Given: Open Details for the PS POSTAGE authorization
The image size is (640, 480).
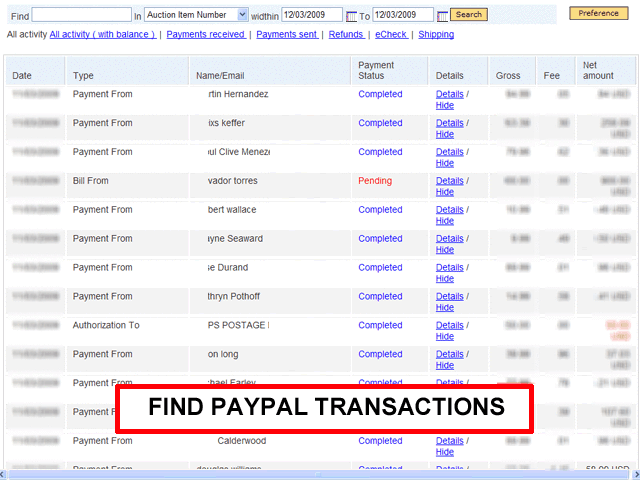Looking at the screenshot, I should (x=449, y=326).
